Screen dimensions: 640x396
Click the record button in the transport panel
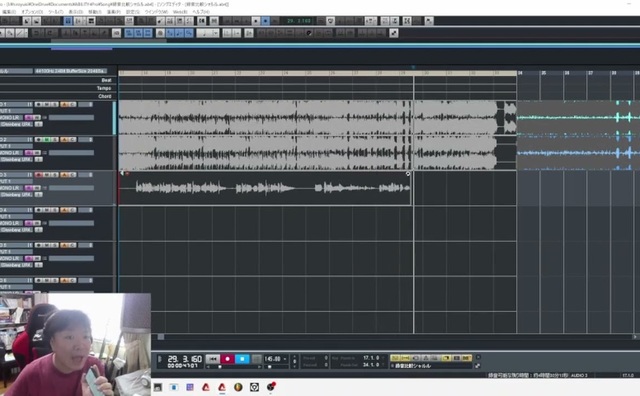227,359
